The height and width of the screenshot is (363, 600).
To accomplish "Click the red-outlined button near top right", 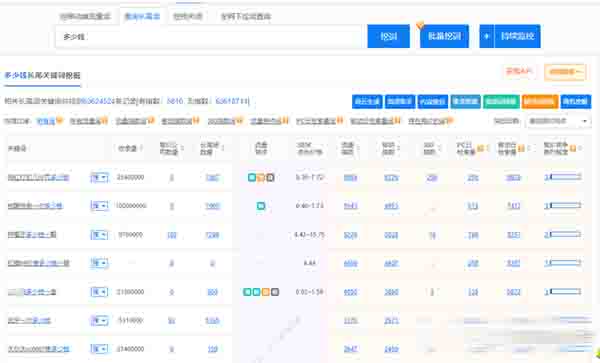I will tap(519, 72).
